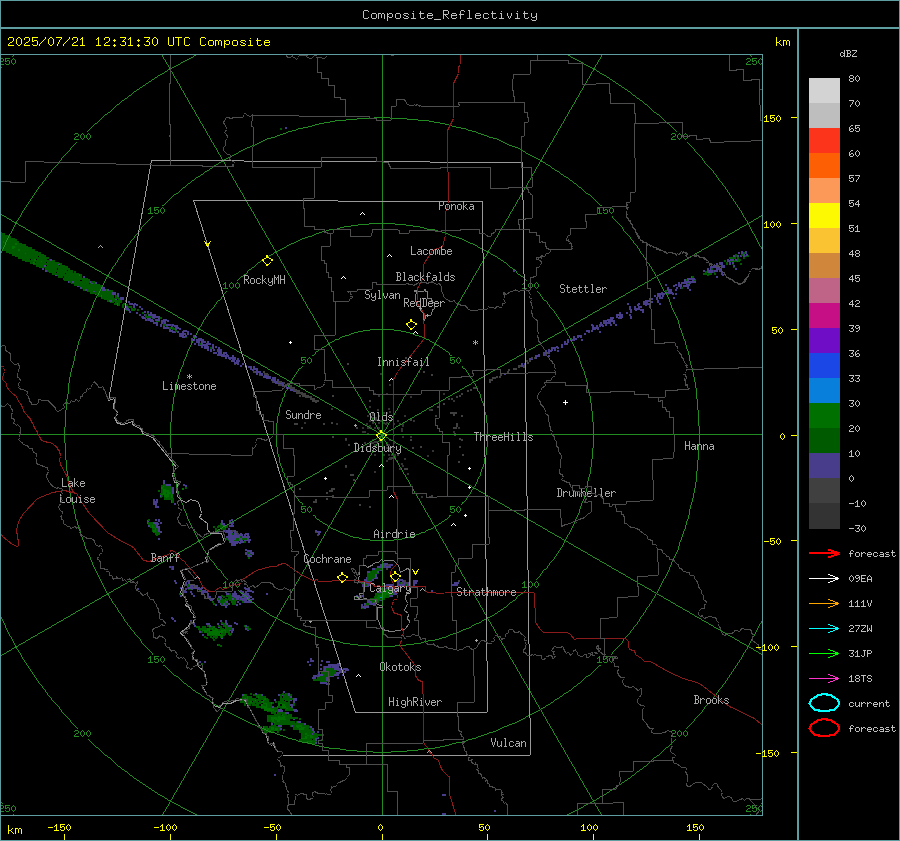Viewport: 900px width, 841px height.
Task: Click the magenta 39–42 dBZ color swatch
Action: point(824,316)
